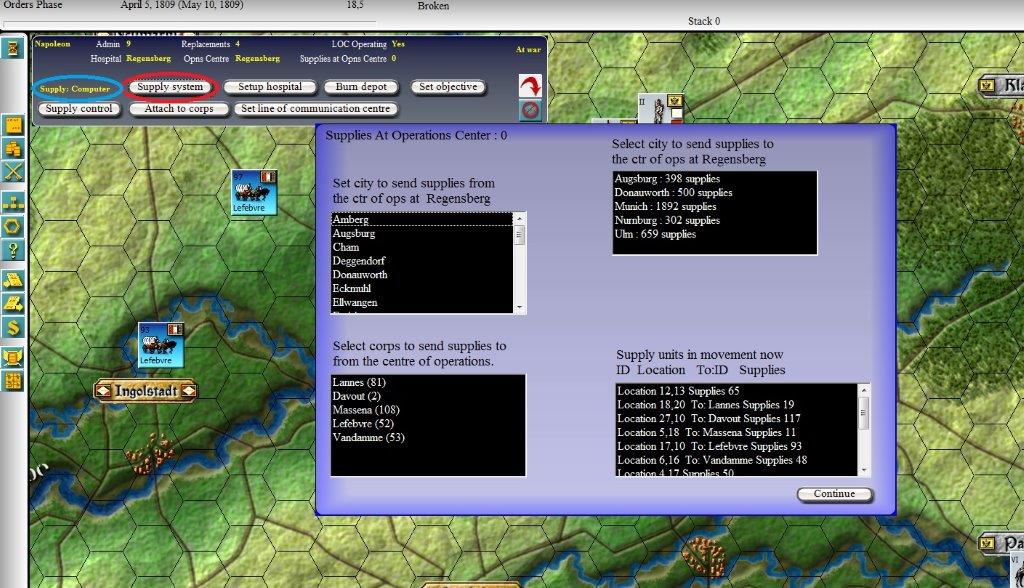Select Lefebvre (52) in the corps list
The width and height of the screenshot is (1024, 588).
[x=428, y=423]
